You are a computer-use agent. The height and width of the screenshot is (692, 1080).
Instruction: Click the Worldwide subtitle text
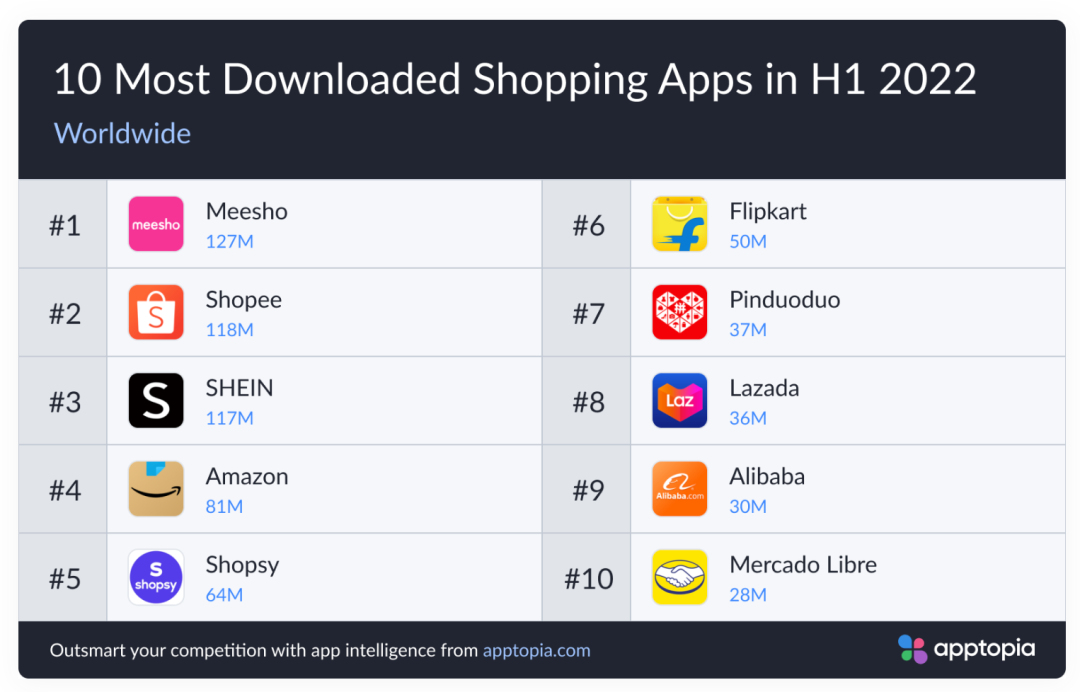122,133
